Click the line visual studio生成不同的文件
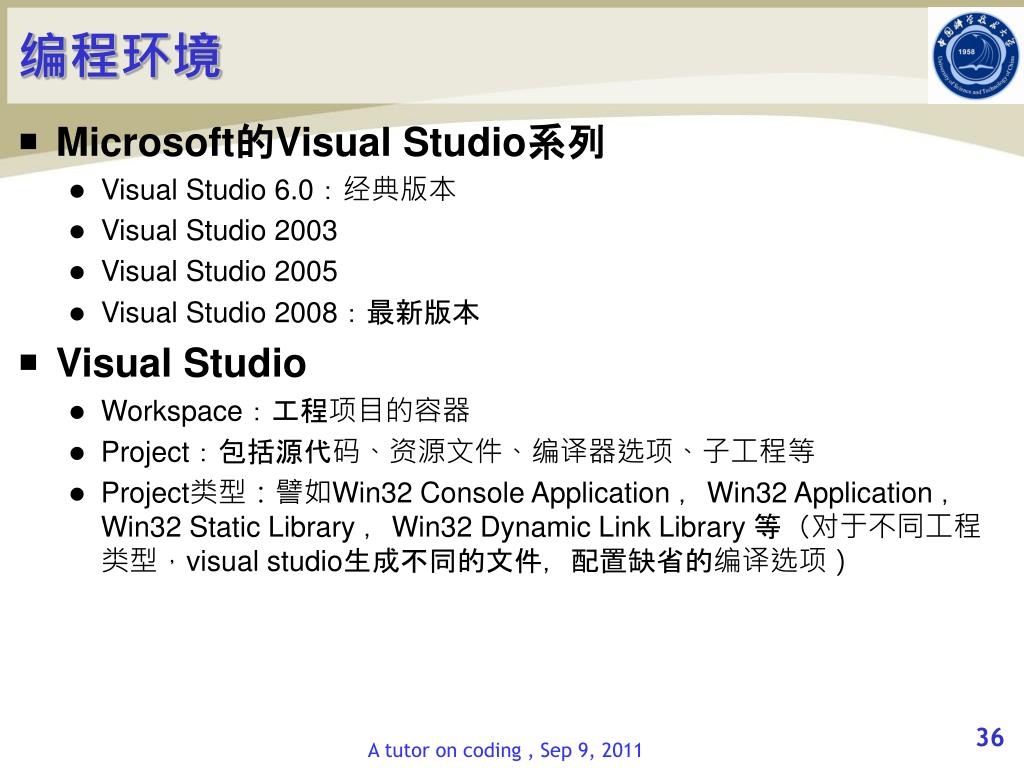Viewport: 1024px width, 768px height. (474, 561)
